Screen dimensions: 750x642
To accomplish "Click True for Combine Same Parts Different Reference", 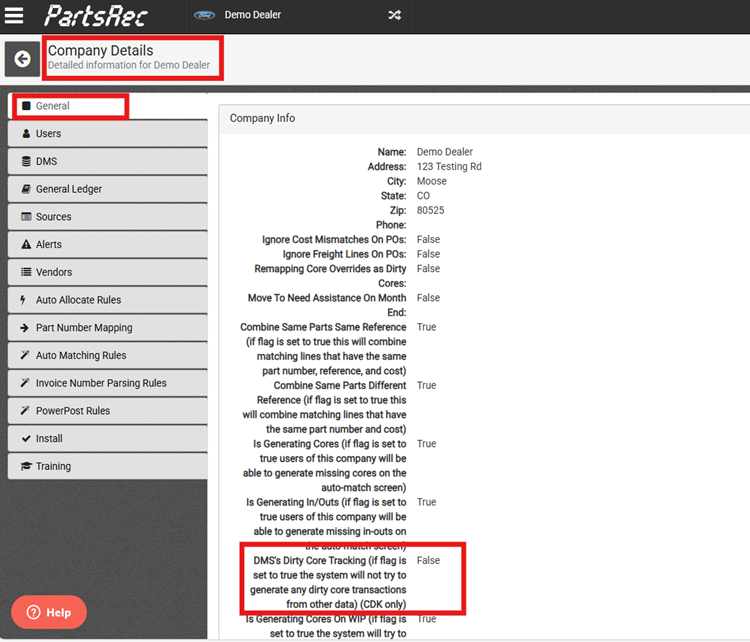I will (x=426, y=386).
